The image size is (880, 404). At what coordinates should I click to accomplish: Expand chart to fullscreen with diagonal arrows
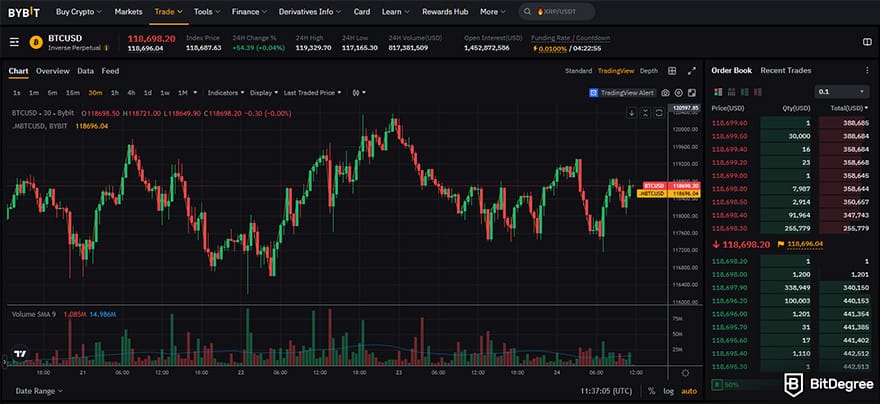[x=691, y=71]
